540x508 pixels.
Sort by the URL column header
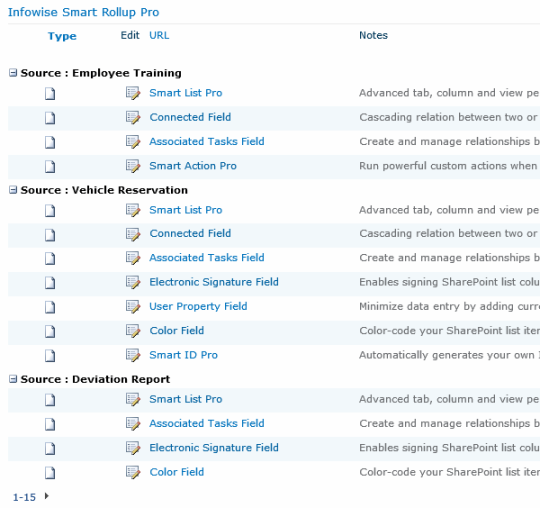tap(159, 35)
